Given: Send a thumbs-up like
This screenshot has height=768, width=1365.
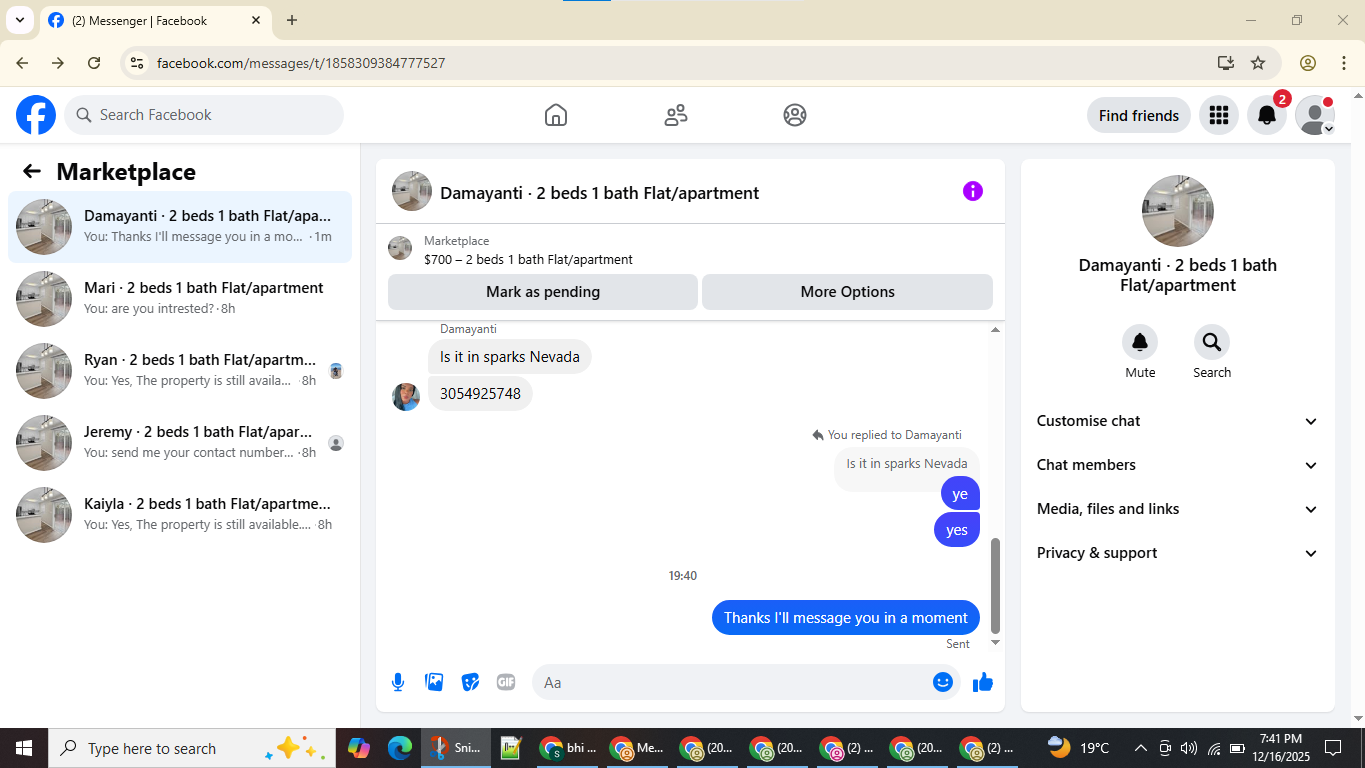Looking at the screenshot, I should [983, 682].
